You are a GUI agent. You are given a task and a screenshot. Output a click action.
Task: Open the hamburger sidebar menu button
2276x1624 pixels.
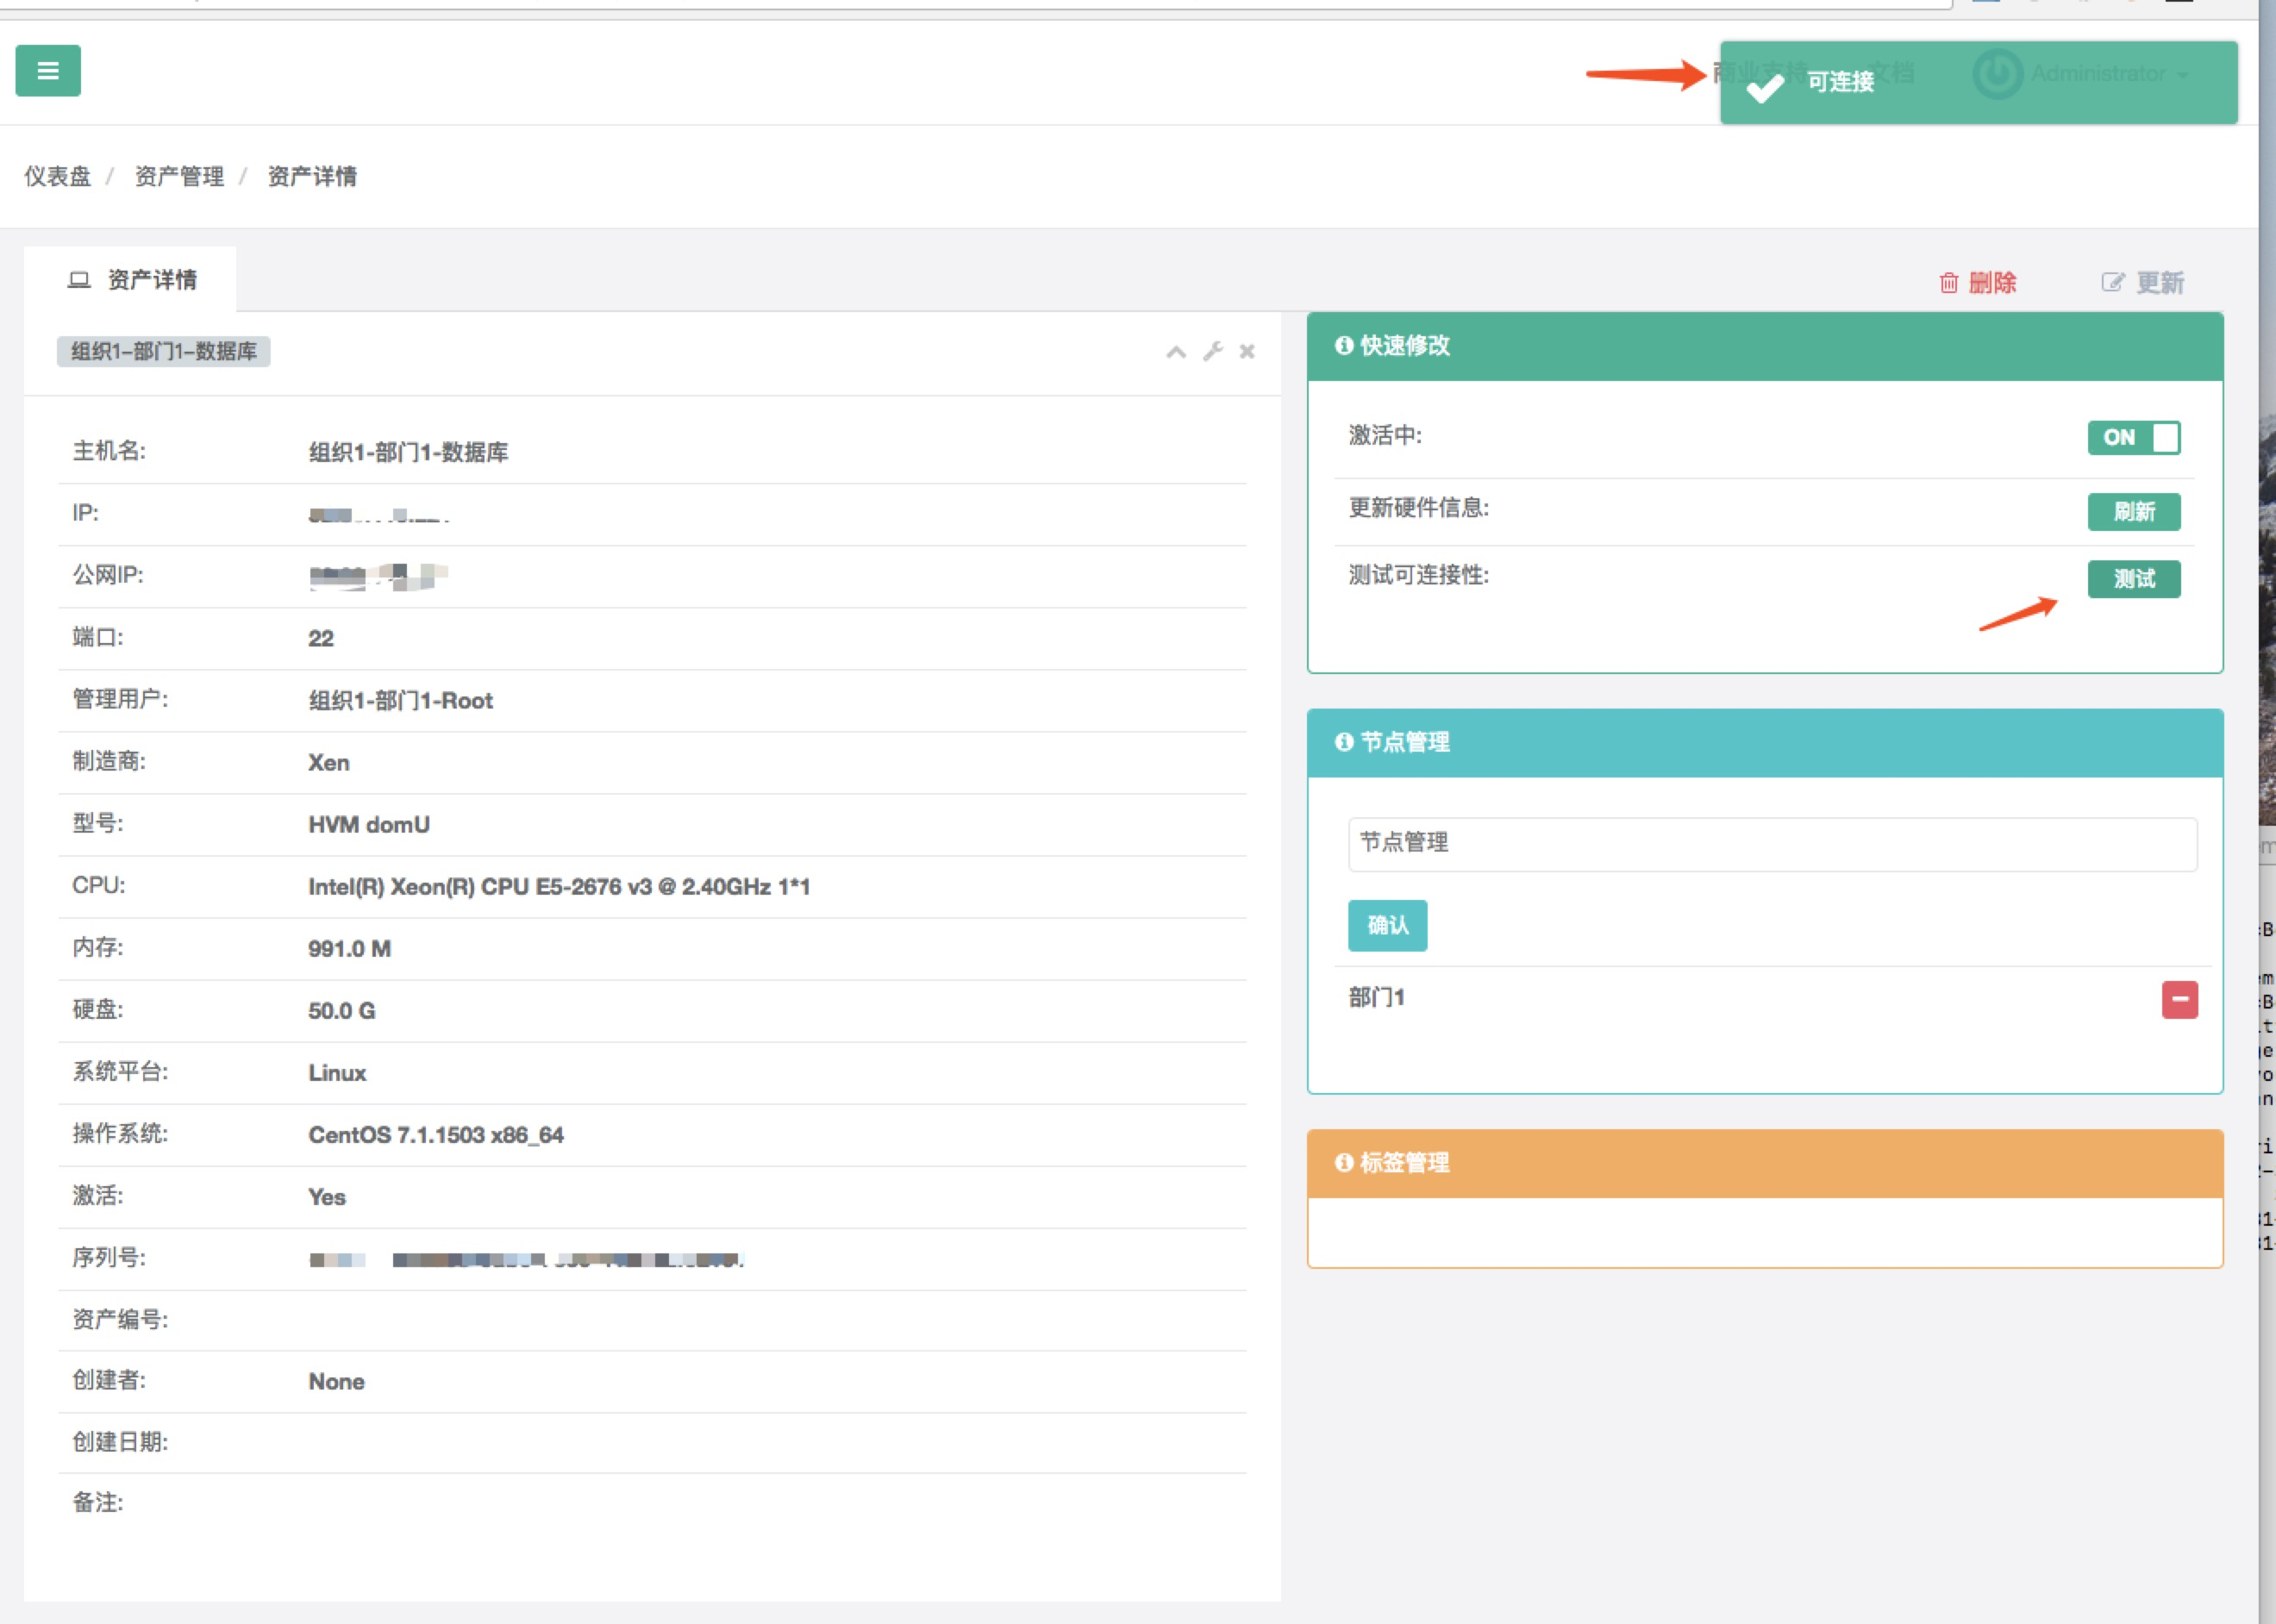click(x=48, y=71)
